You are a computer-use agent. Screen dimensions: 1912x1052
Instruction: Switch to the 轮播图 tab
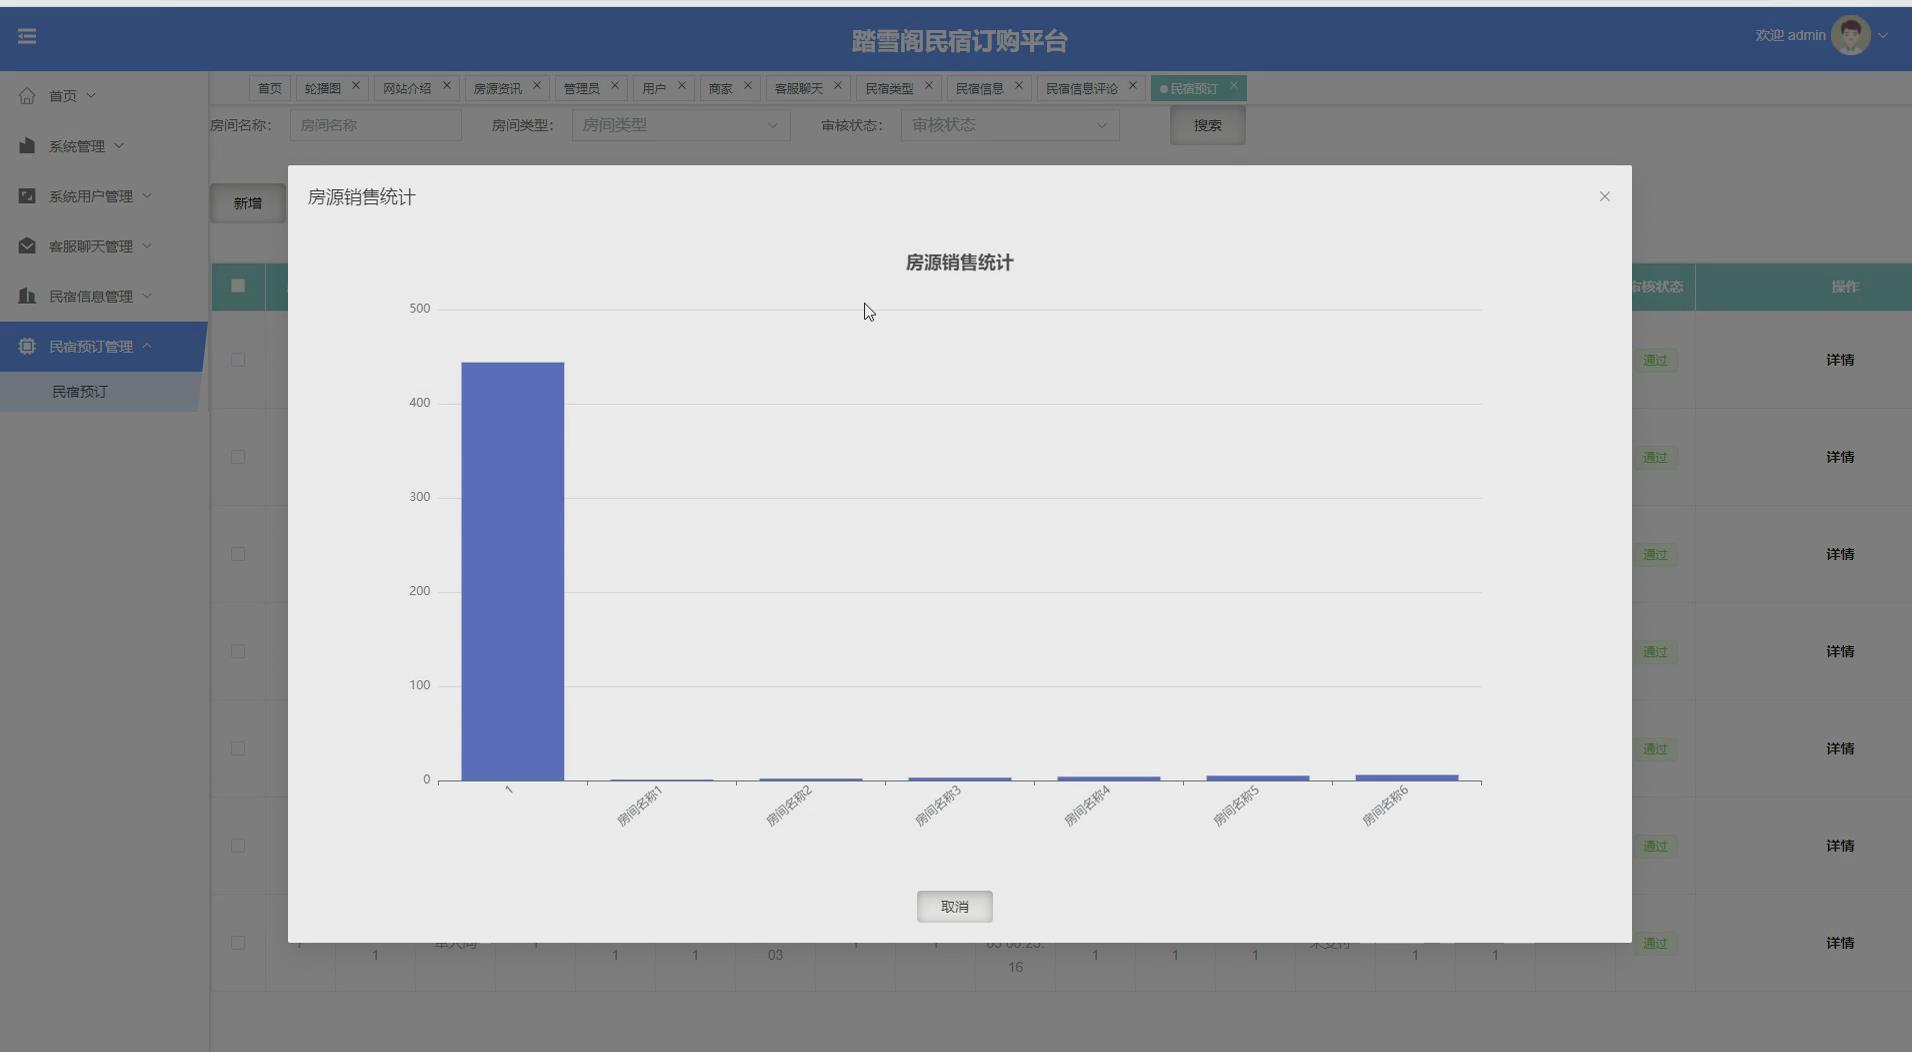[x=324, y=88]
